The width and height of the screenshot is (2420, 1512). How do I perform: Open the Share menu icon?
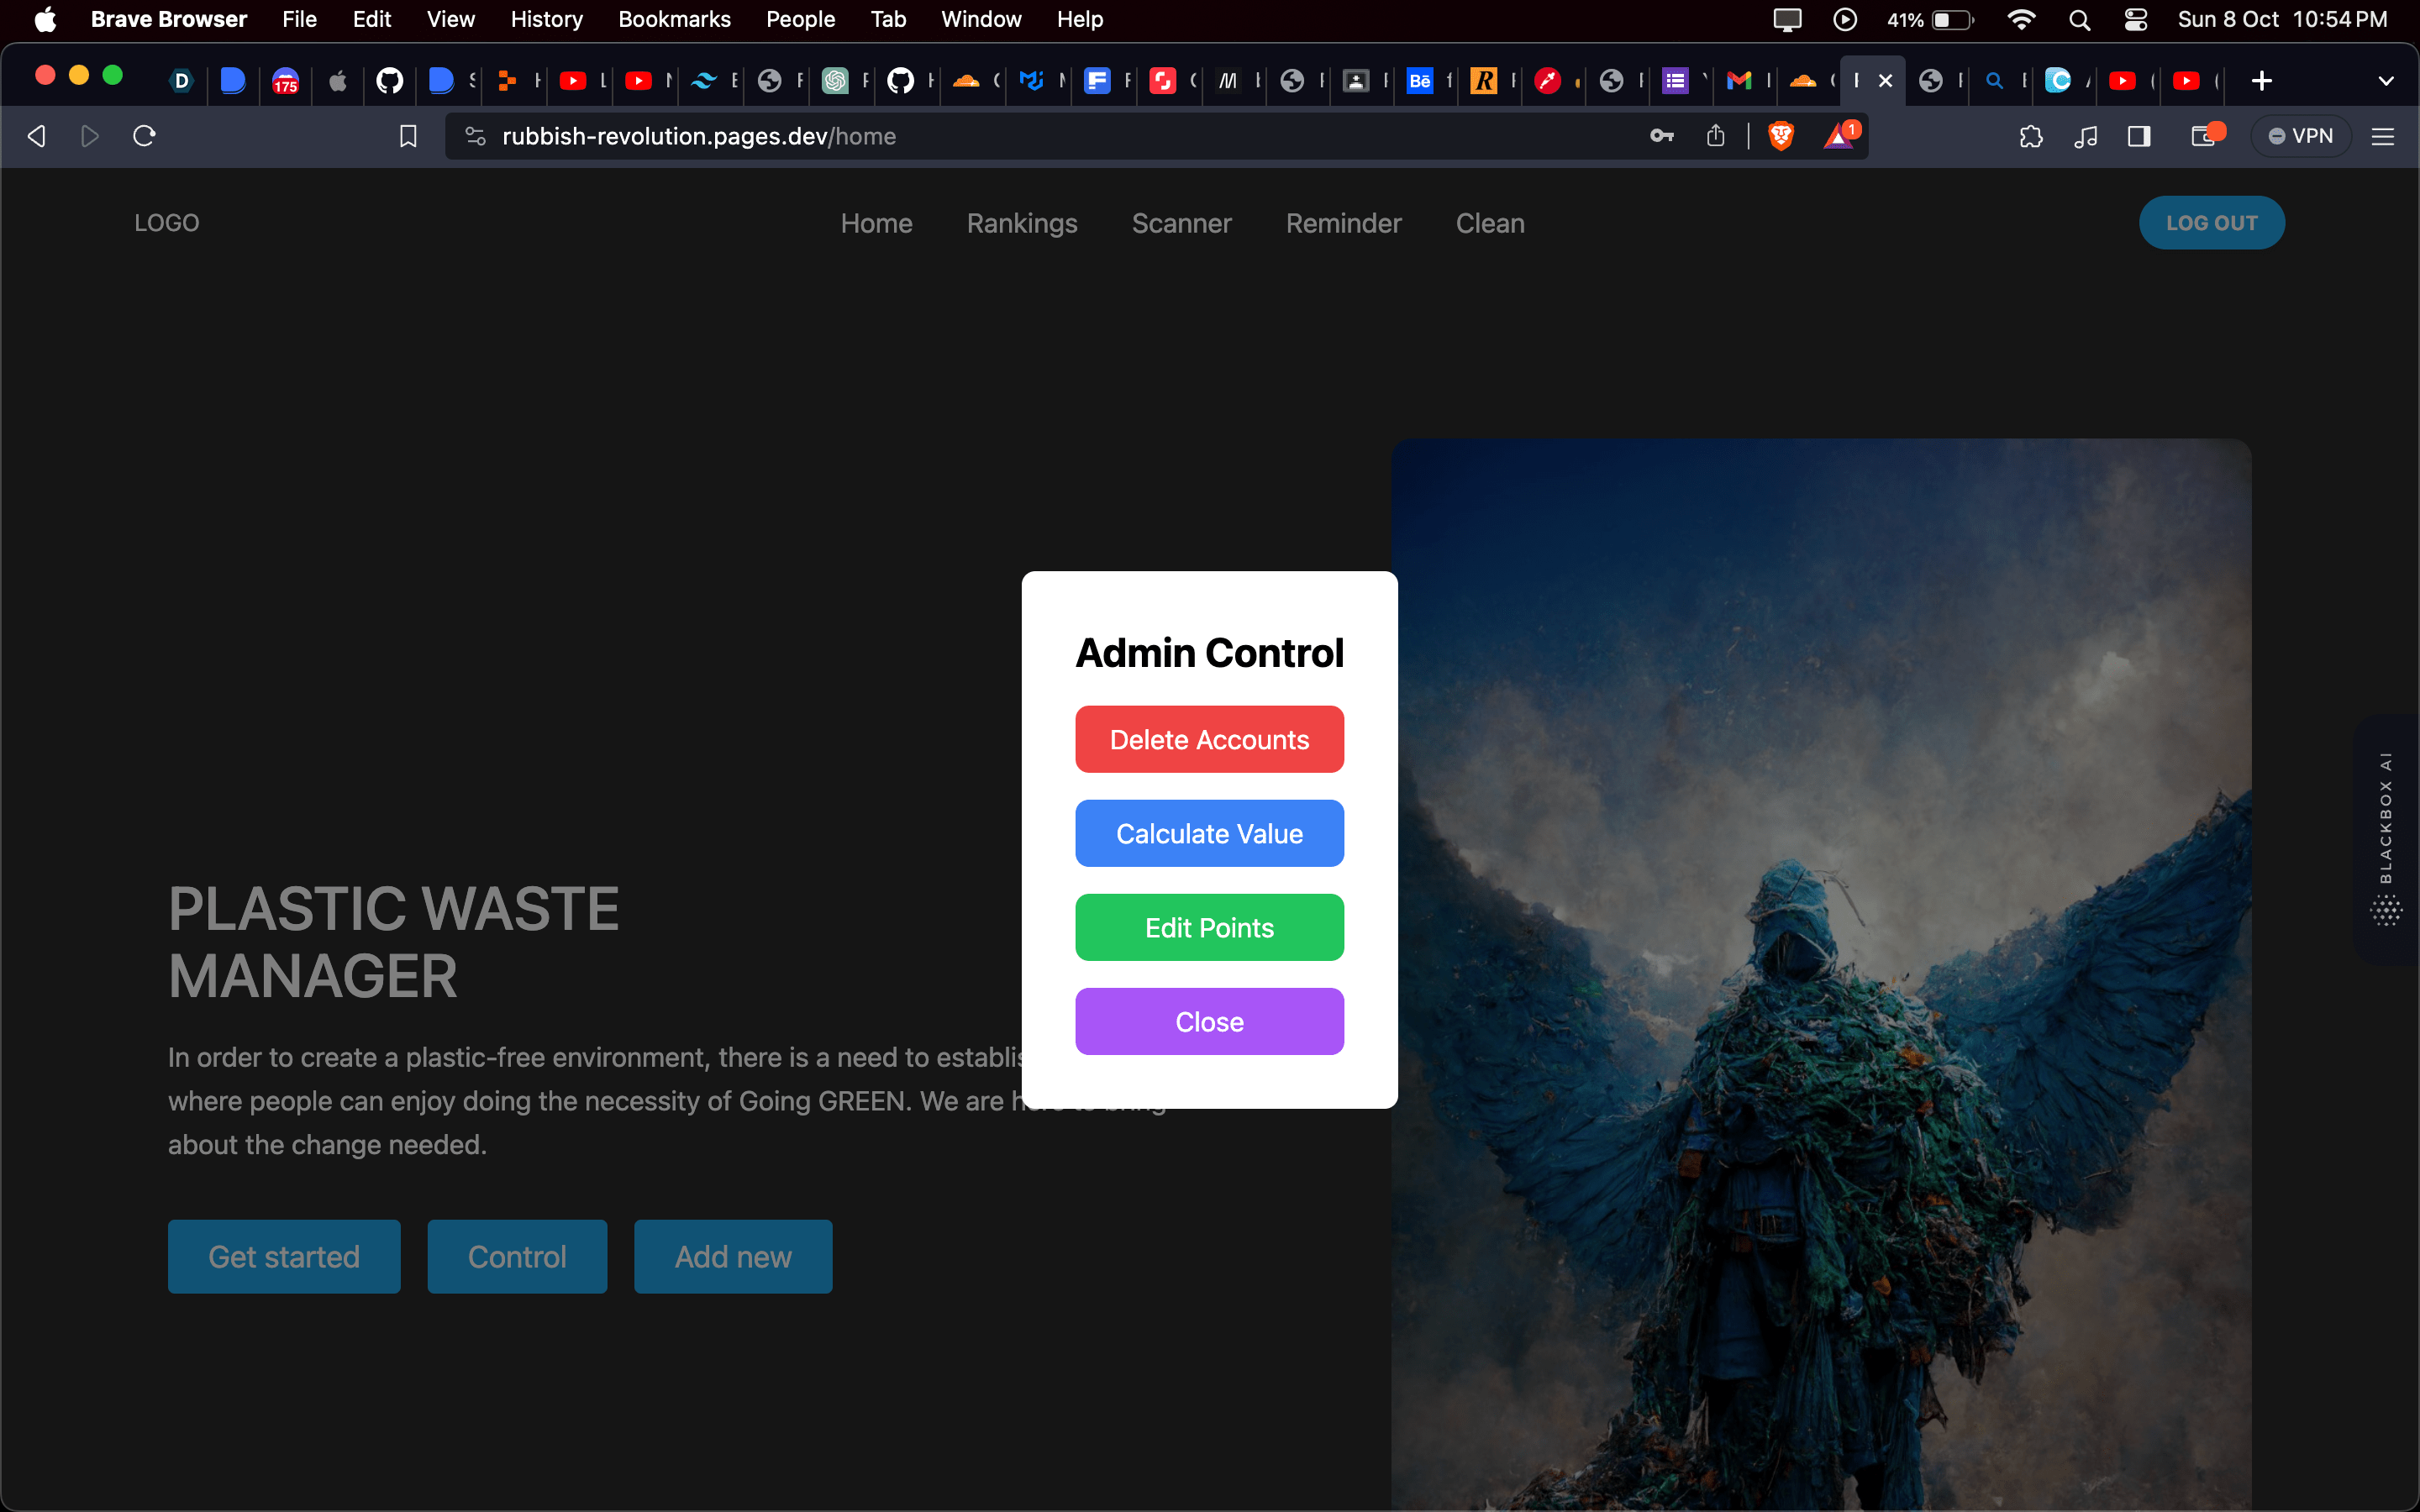[x=1716, y=136]
